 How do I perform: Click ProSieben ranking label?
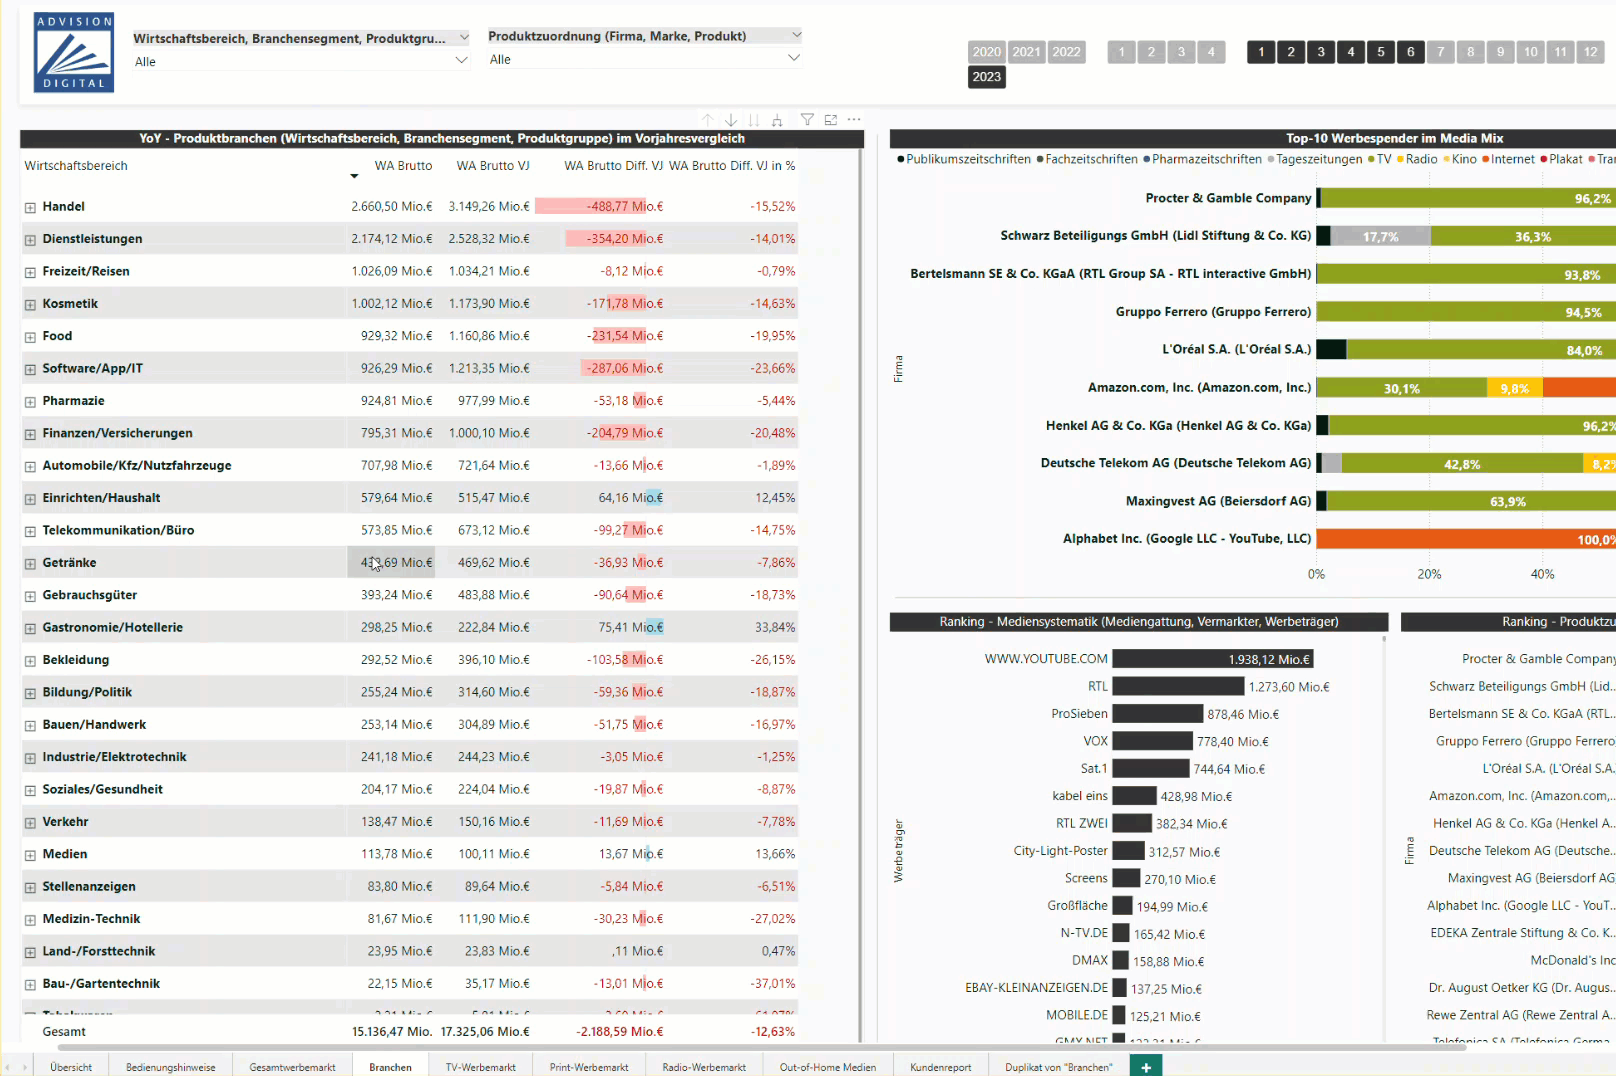click(x=1079, y=714)
